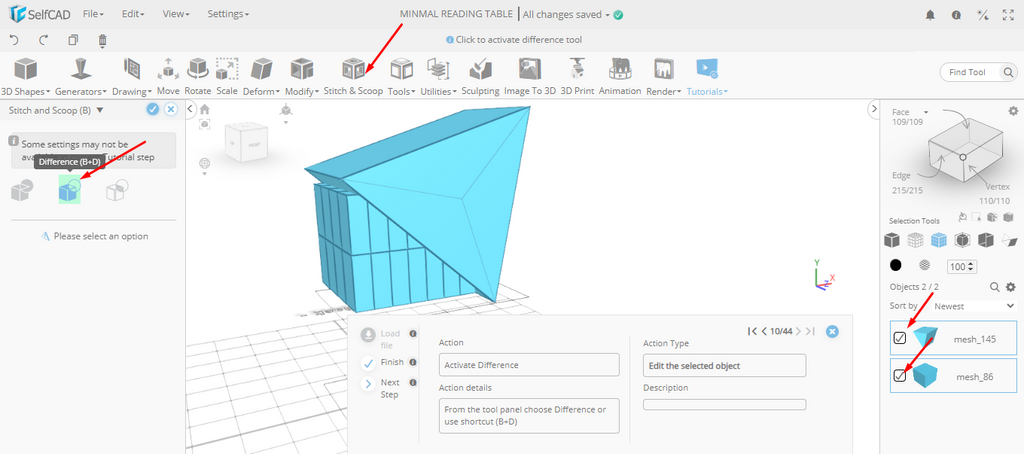Activate the Sculpting tool

pyautogui.click(x=480, y=76)
